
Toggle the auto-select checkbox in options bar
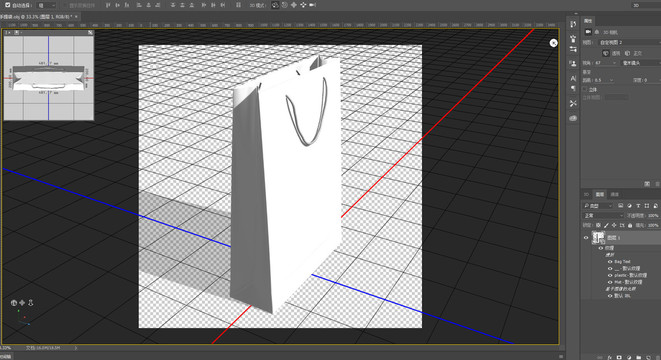[x=8, y=5]
